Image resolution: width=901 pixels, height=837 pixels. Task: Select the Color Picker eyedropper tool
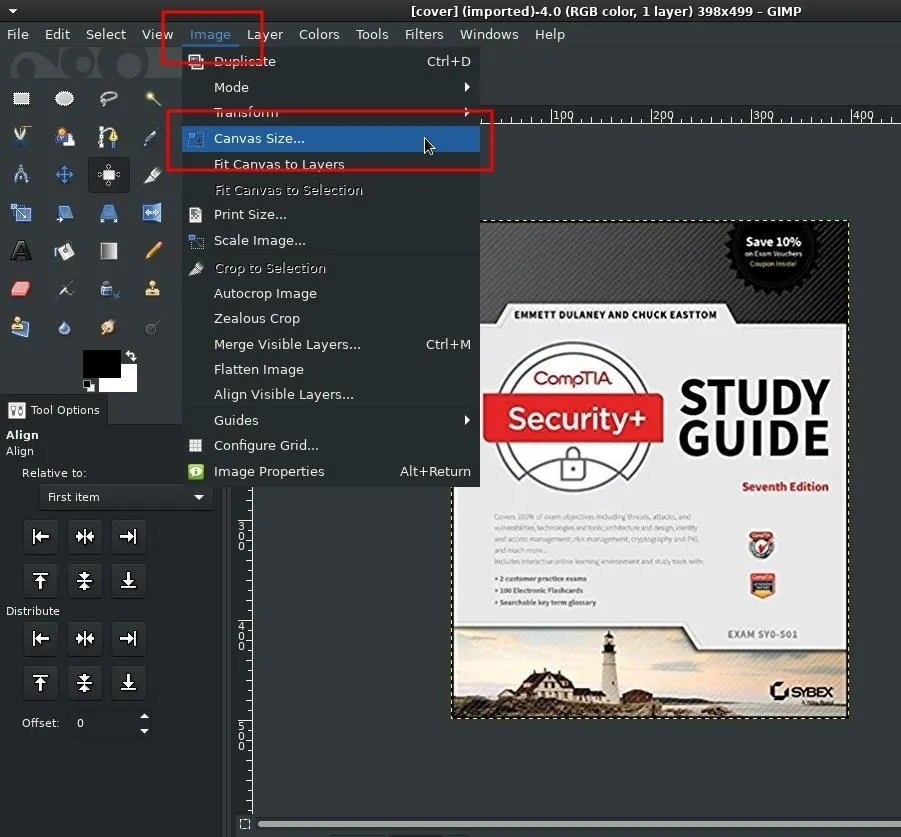152,137
